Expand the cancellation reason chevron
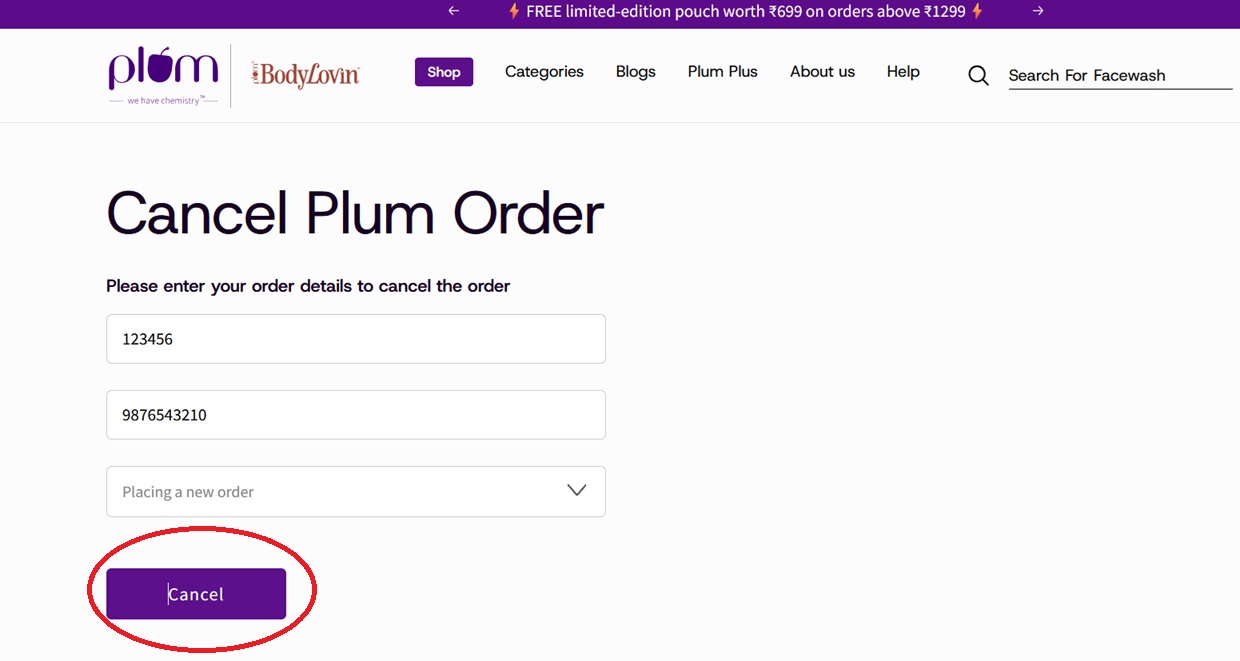This screenshot has width=1240, height=661. coord(577,490)
